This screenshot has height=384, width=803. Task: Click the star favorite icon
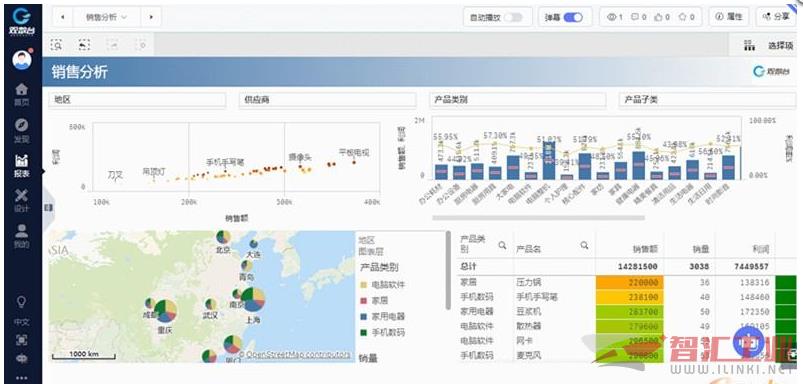click(682, 17)
